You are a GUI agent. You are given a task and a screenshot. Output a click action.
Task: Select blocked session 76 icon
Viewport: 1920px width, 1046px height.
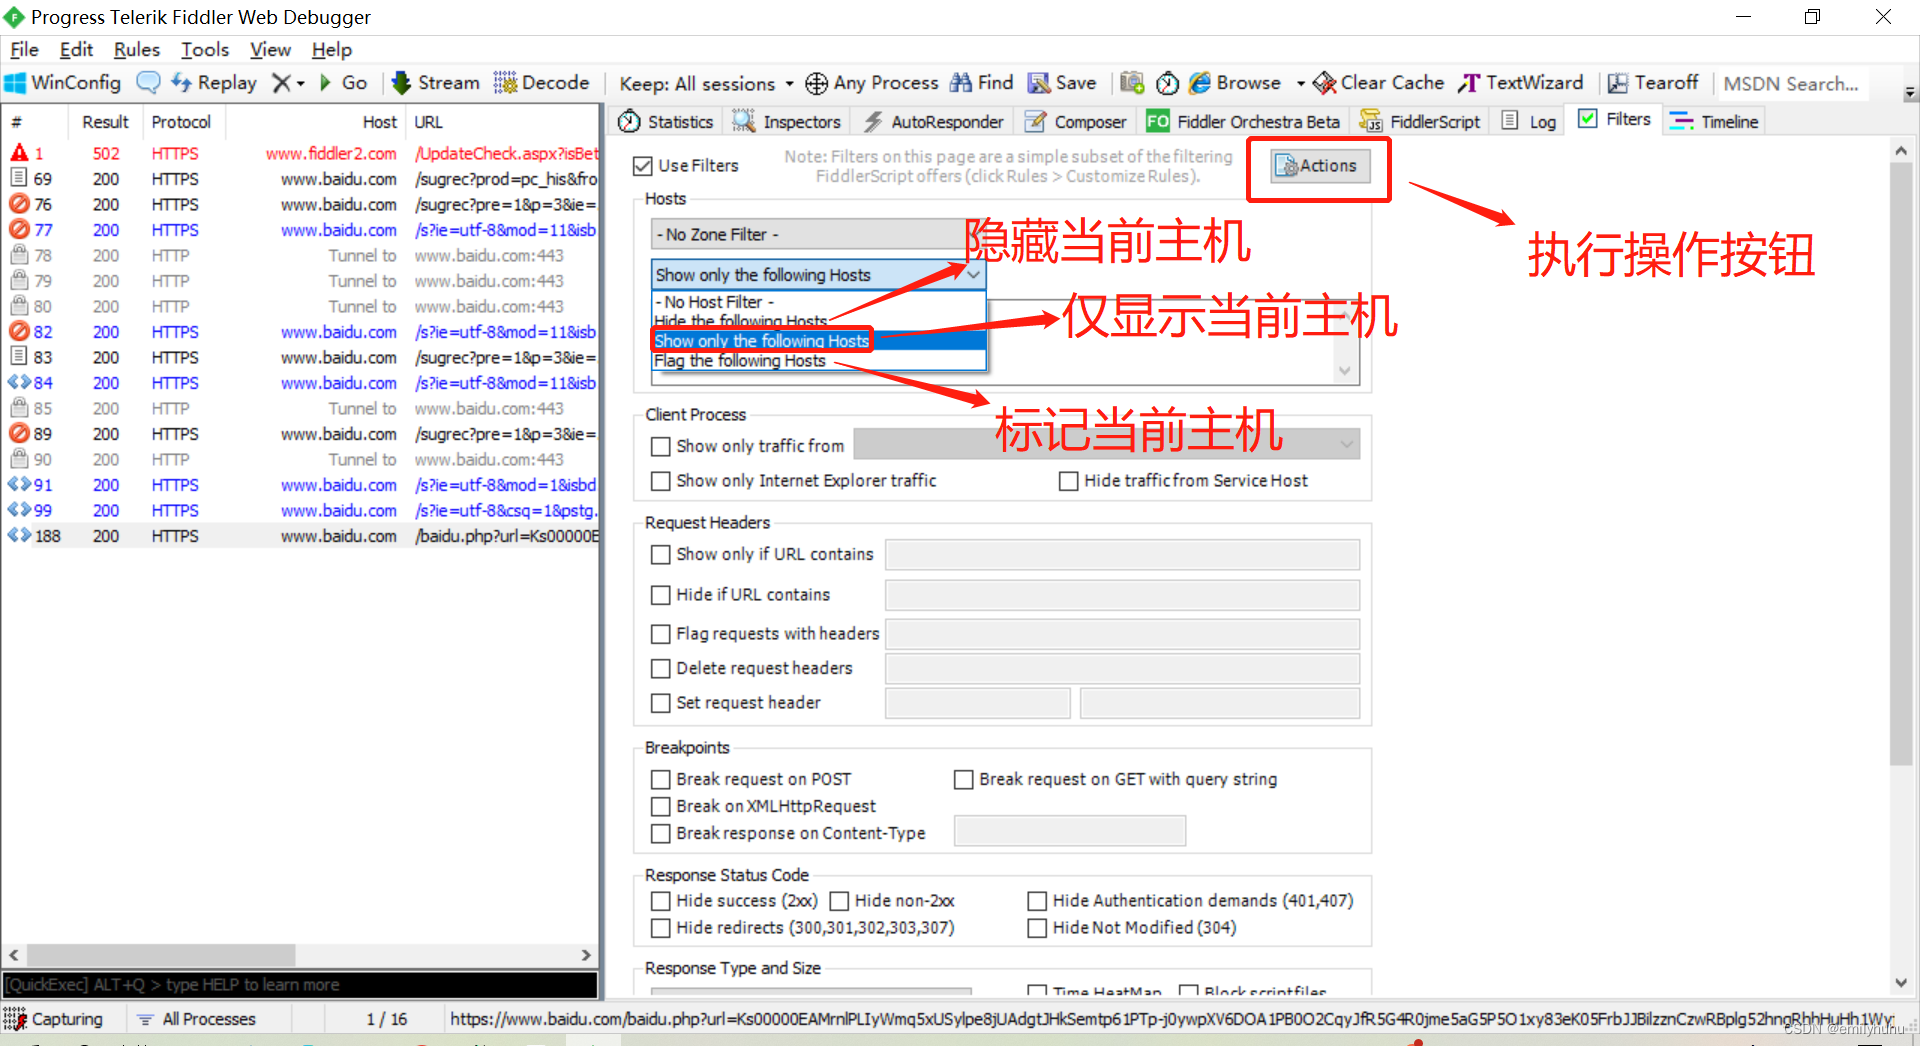19,204
